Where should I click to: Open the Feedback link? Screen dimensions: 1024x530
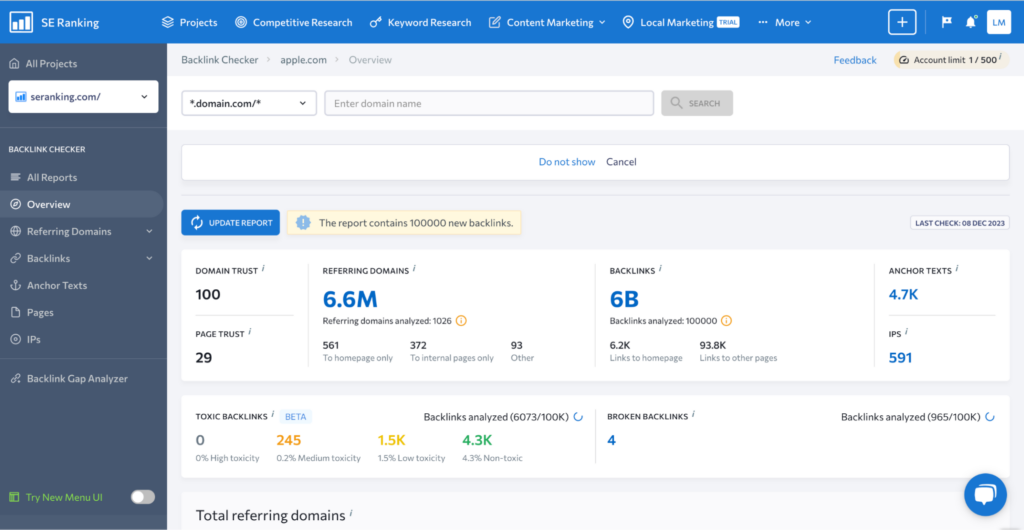[x=855, y=60]
